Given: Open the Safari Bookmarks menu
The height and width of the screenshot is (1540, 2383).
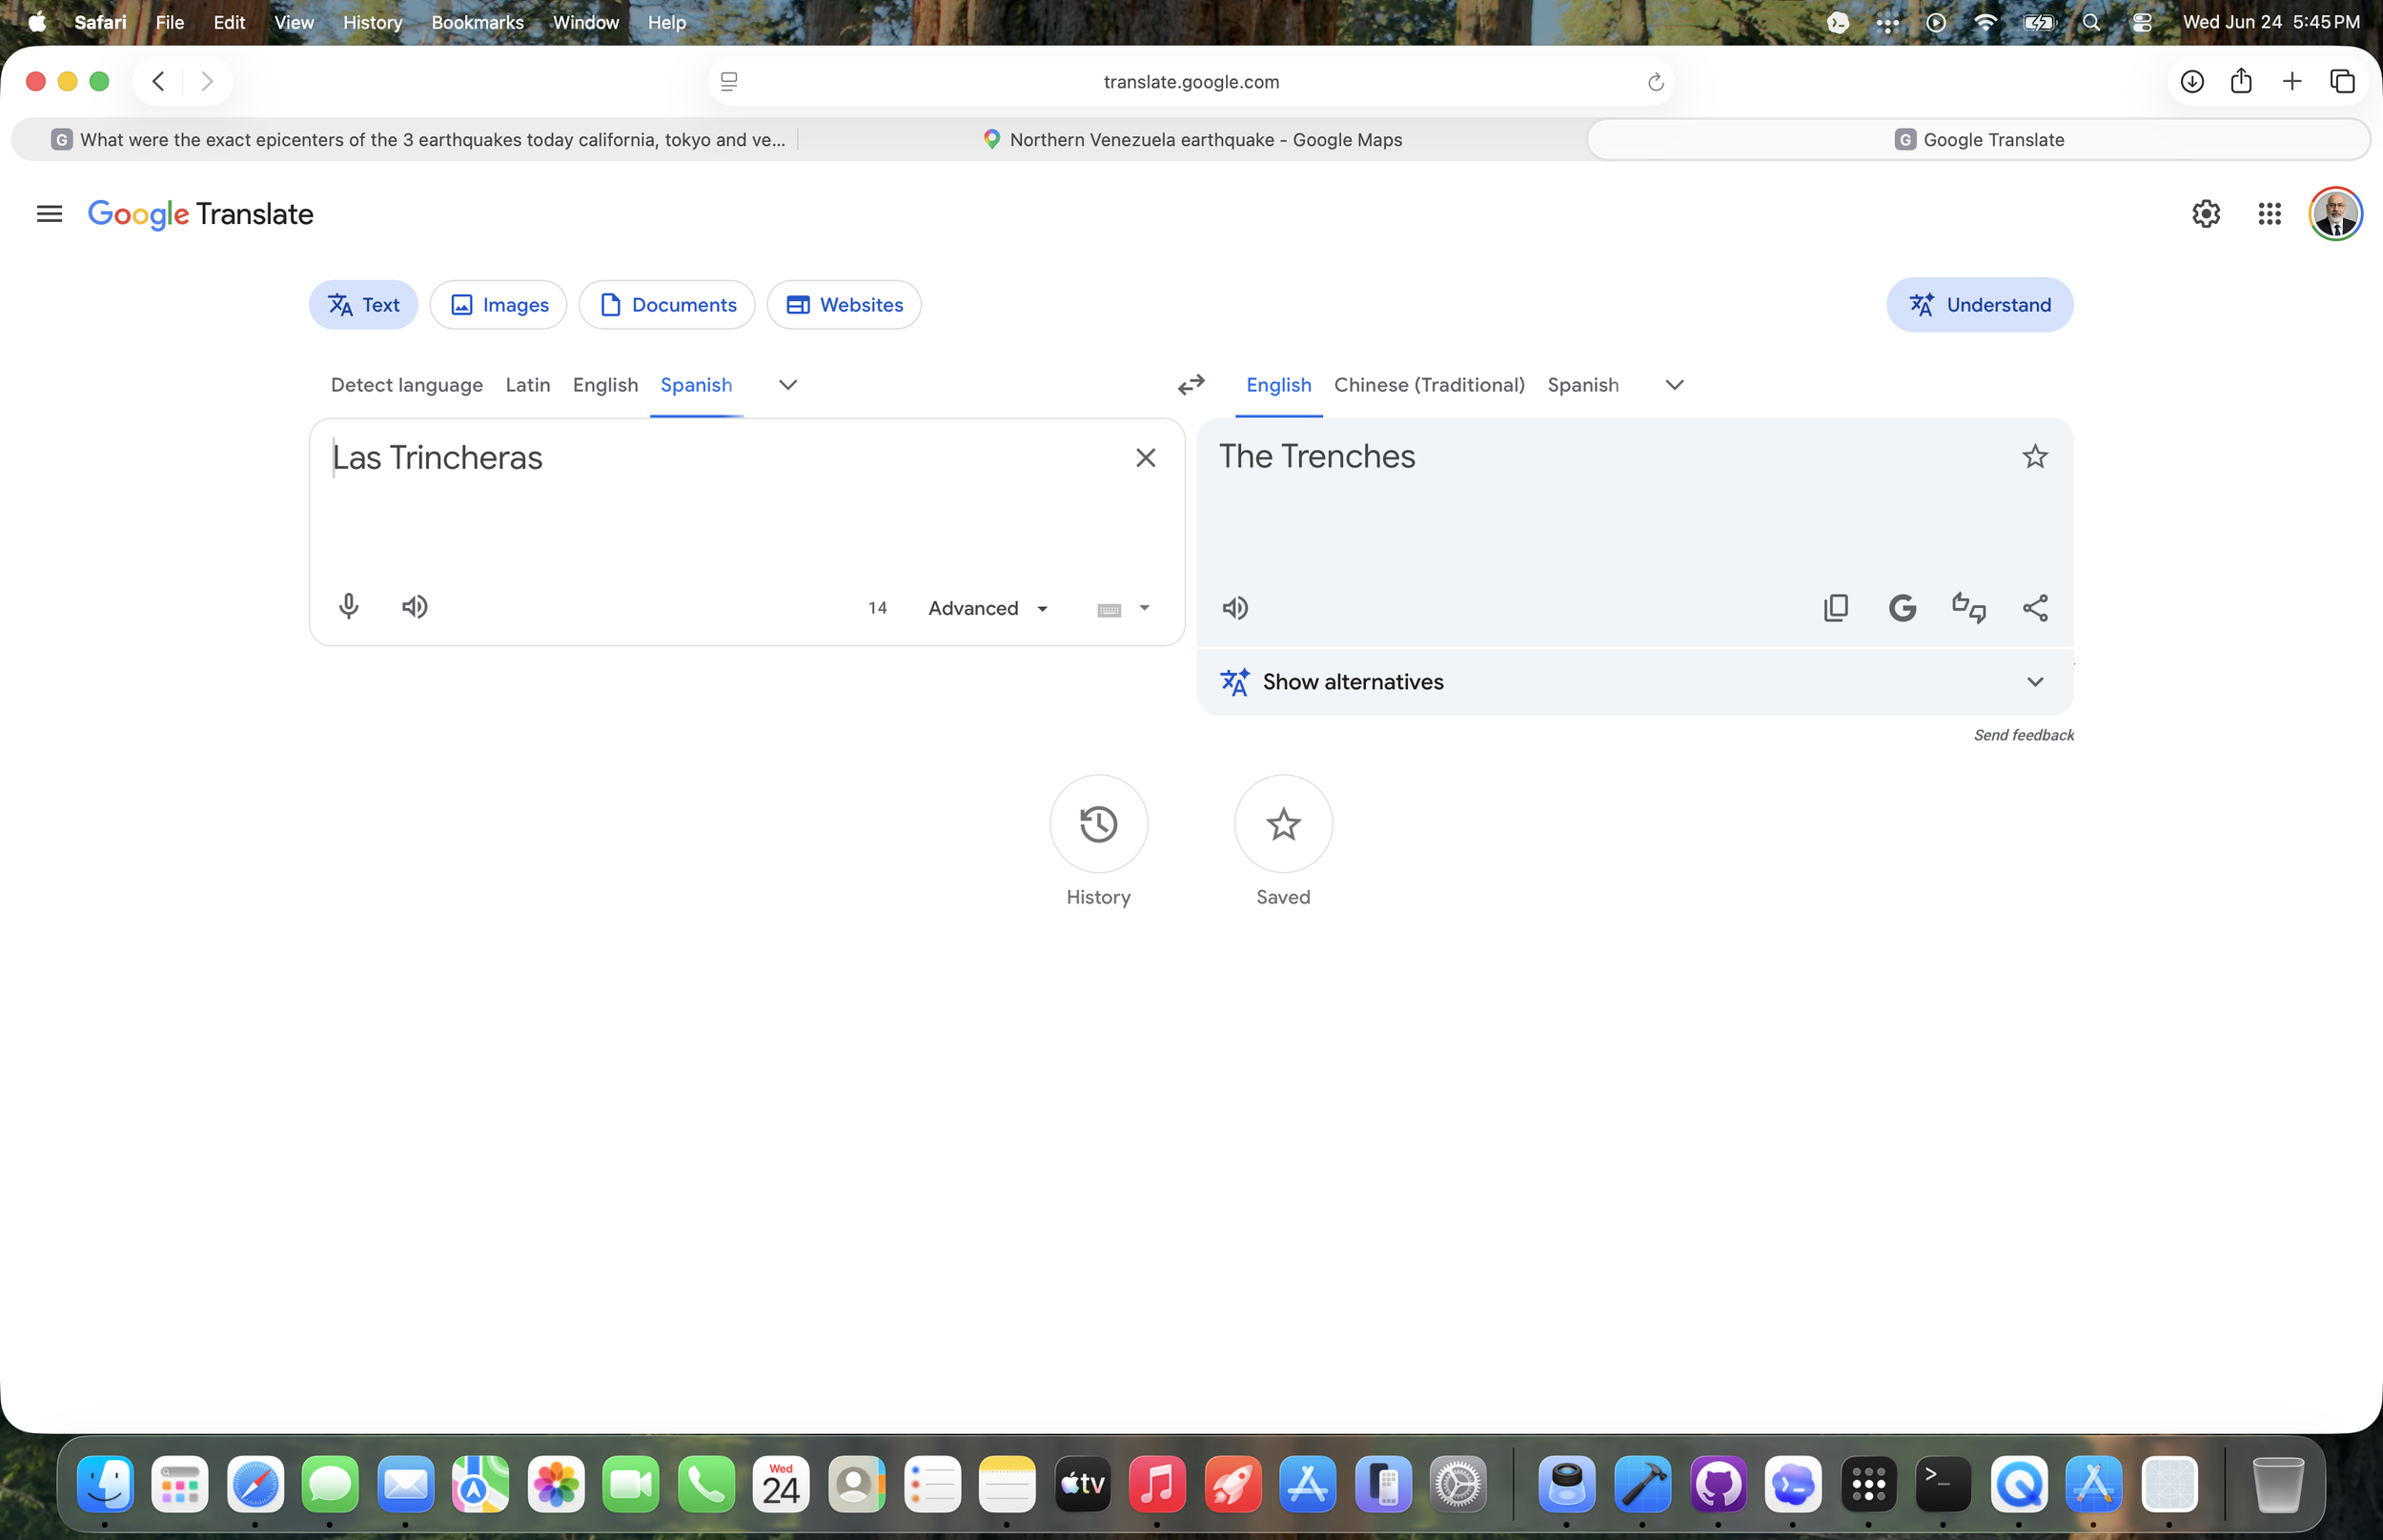Looking at the screenshot, I should (477, 22).
